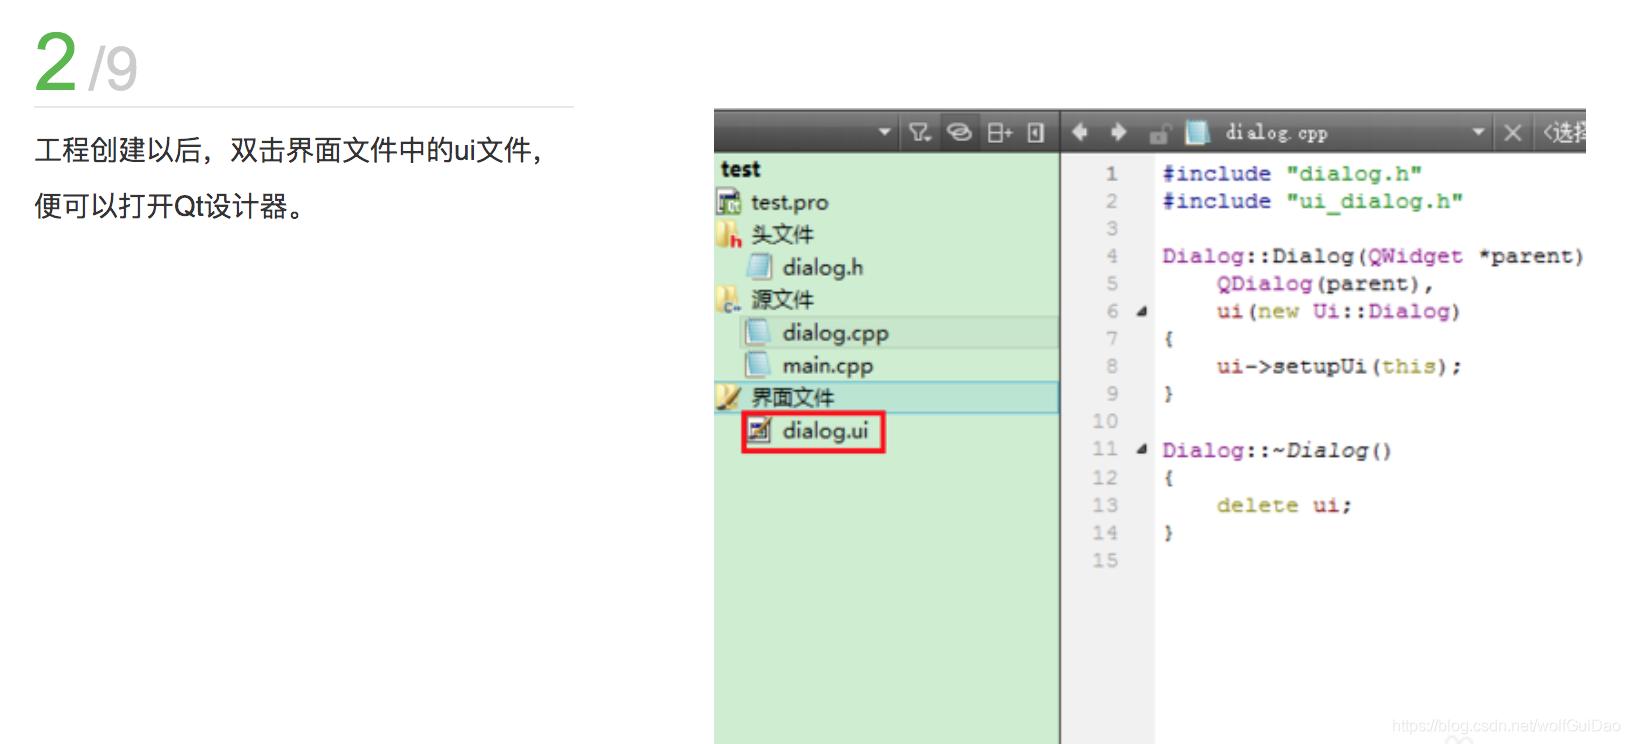This screenshot has height=744, width=1630.
Task: Close the dialog.cpp document with the X
Action: click(1513, 132)
